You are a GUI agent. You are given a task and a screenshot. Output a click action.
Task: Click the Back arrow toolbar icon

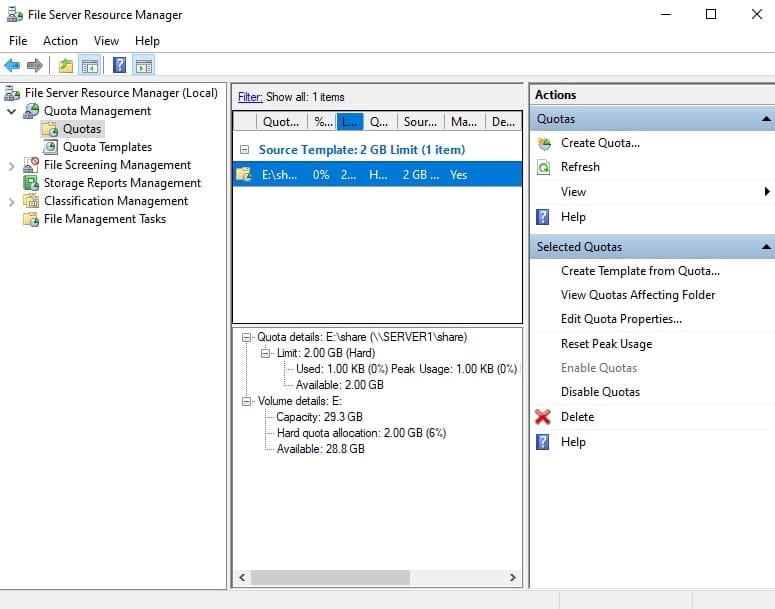(x=12, y=65)
